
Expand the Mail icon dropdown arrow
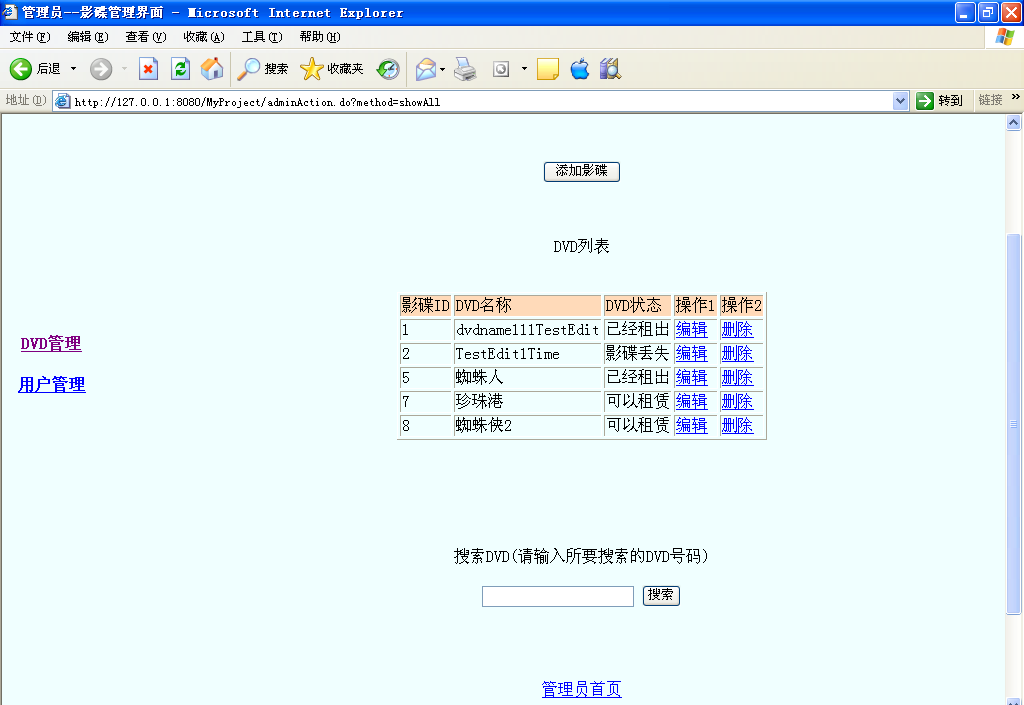pyautogui.click(x=443, y=69)
